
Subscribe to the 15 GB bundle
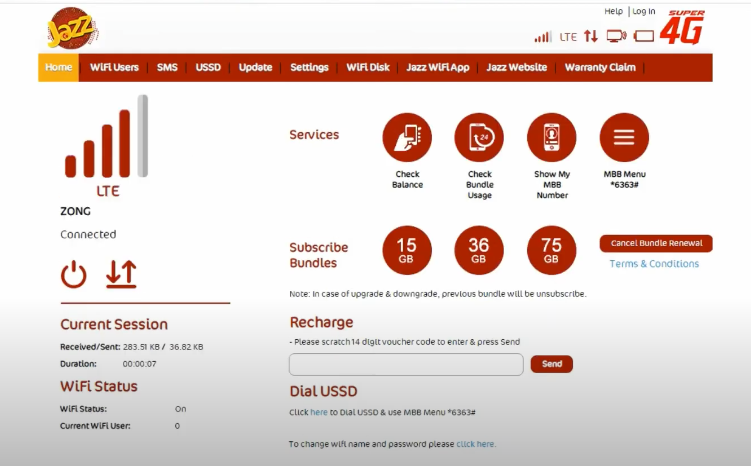click(x=407, y=250)
